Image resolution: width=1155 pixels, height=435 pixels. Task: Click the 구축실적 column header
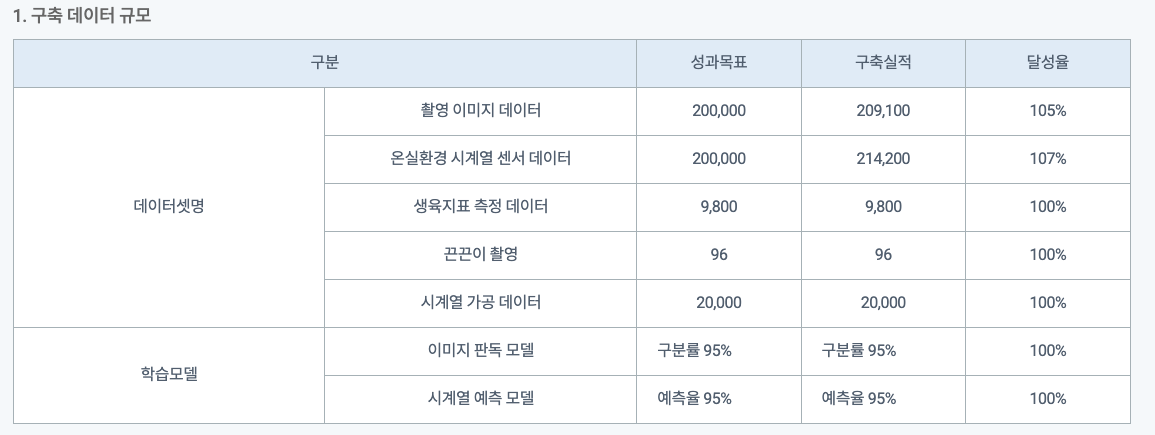883,63
